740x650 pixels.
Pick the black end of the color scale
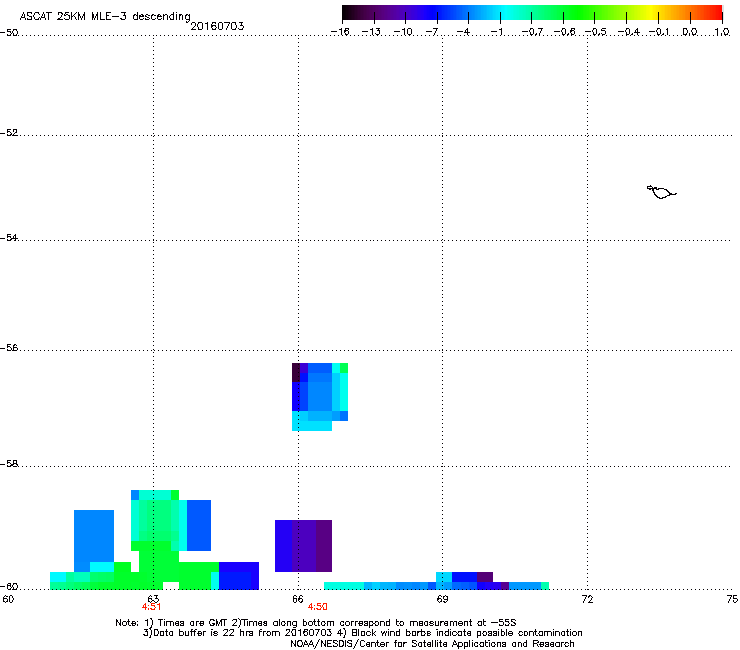349,13
